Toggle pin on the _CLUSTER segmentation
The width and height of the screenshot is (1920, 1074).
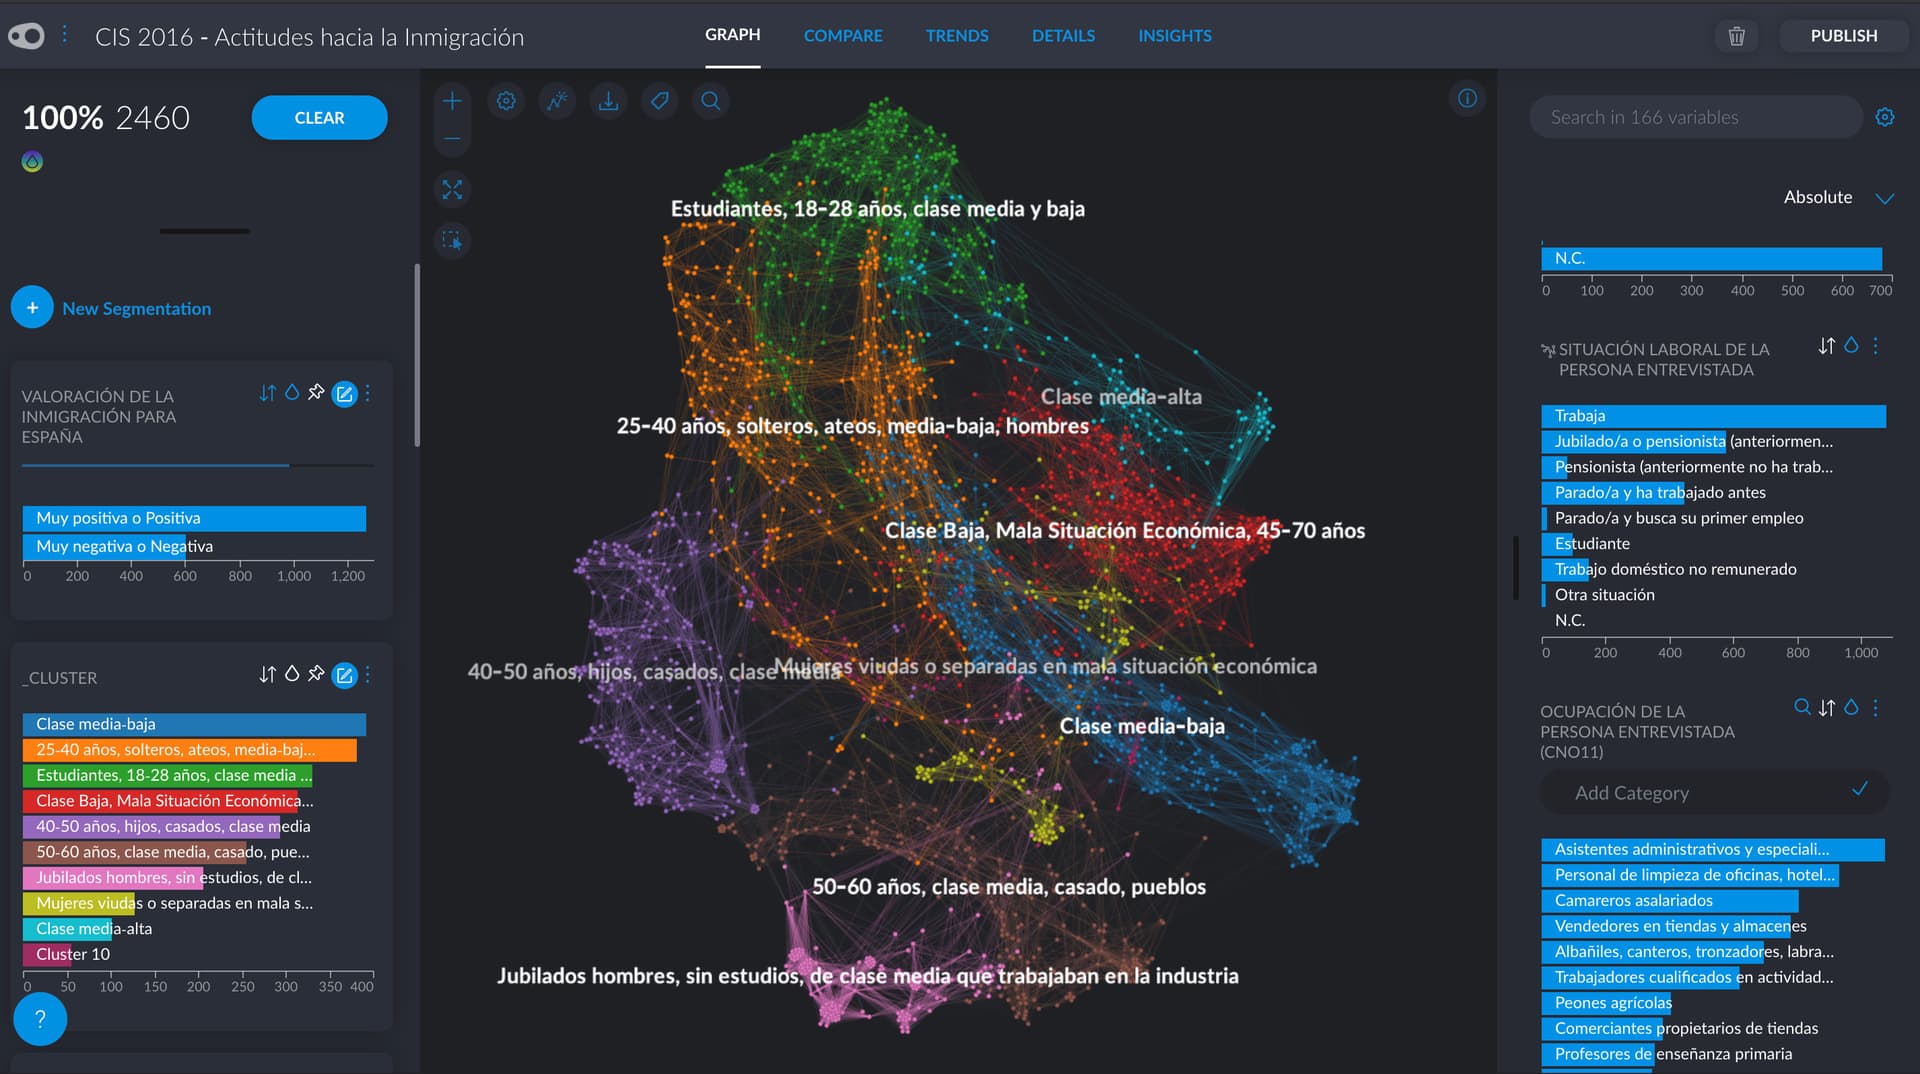coord(316,674)
